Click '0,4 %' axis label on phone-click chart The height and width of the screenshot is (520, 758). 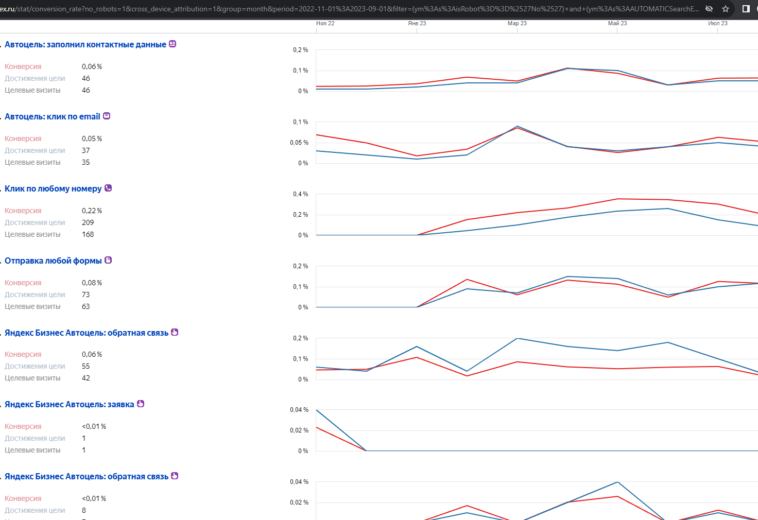(300, 194)
